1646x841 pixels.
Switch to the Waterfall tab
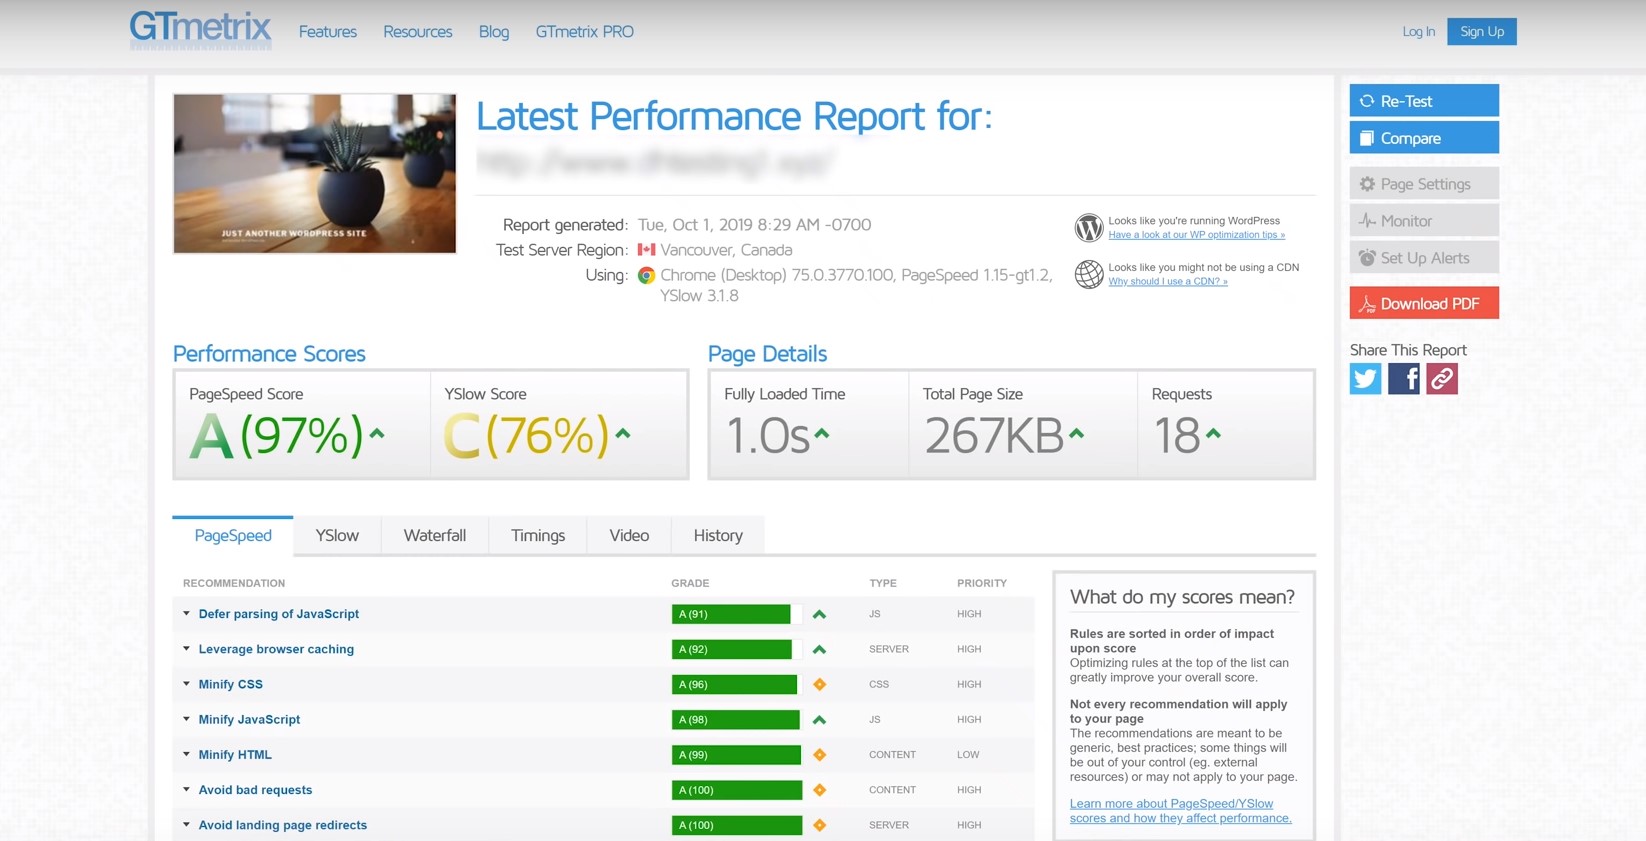[434, 536]
